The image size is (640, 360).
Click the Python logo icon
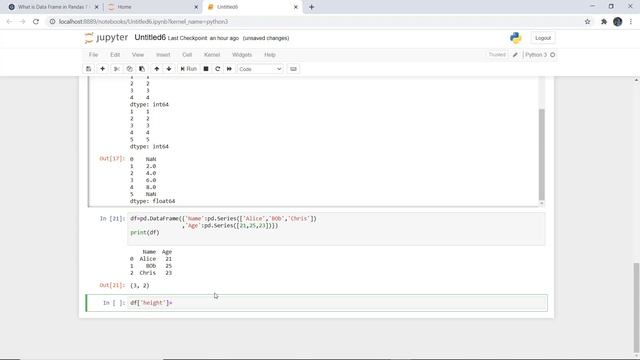(x=516, y=38)
